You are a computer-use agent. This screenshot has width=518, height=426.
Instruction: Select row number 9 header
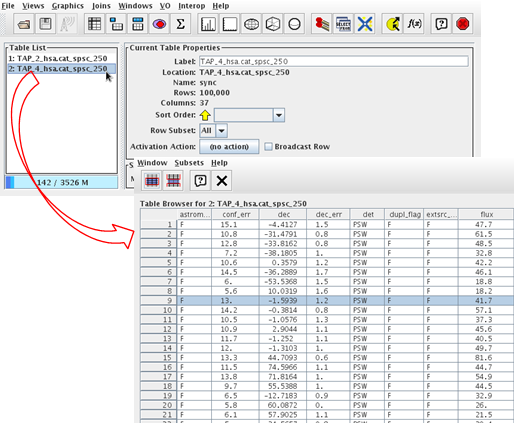[158, 301]
